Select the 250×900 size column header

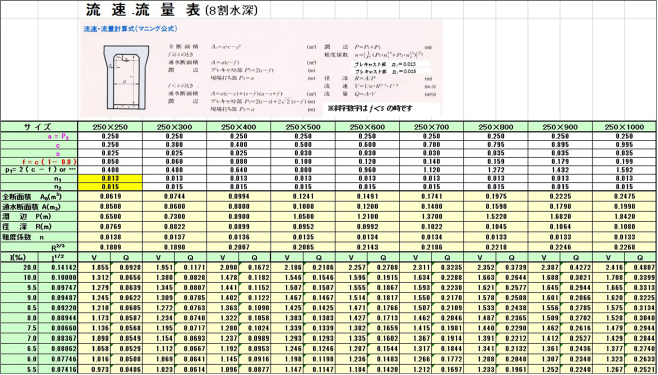click(560, 127)
